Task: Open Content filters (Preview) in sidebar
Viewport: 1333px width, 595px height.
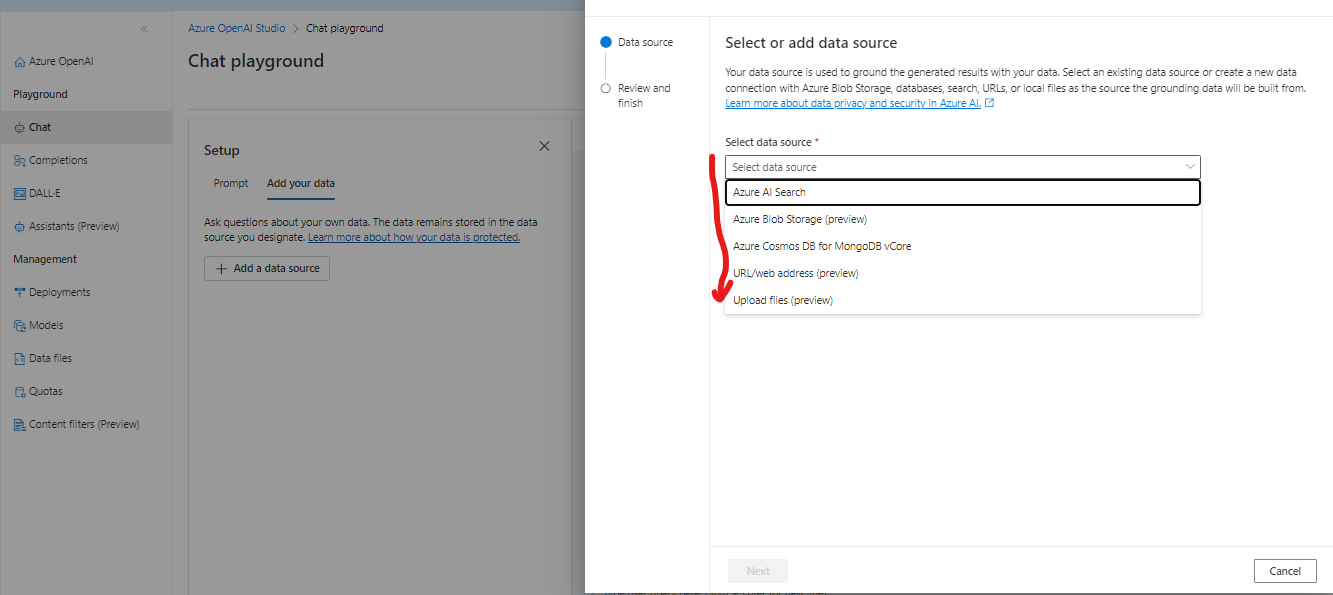Action: coord(86,424)
